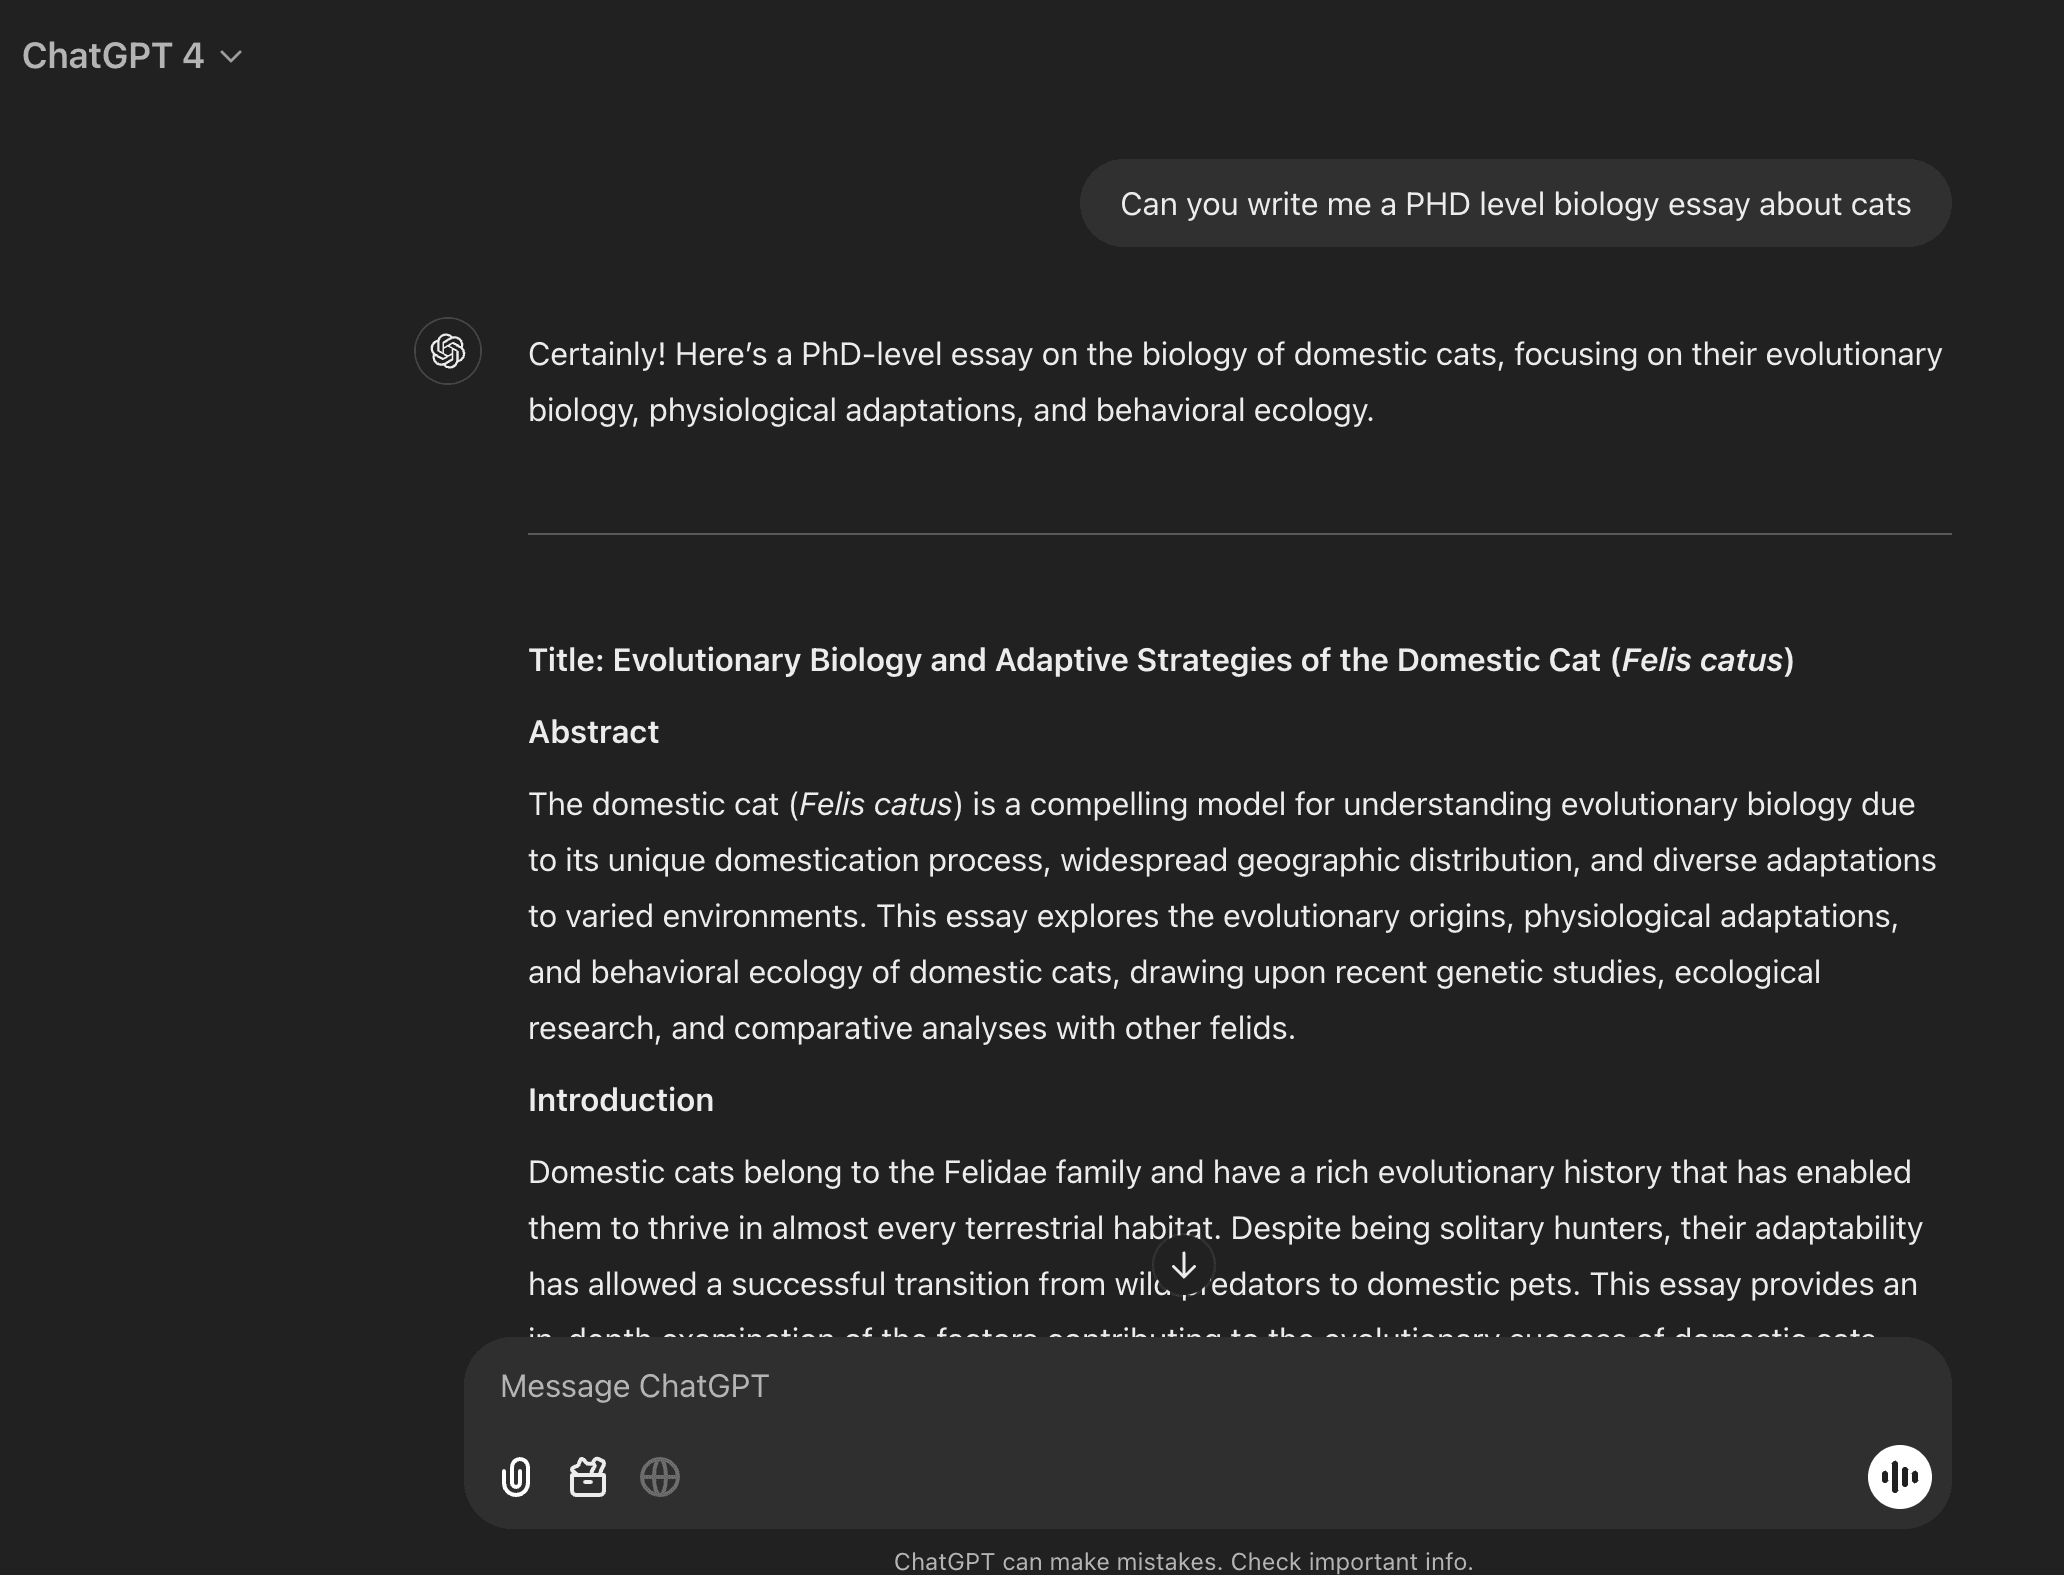
Task: Click the scroll-to-bottom down arrow
Action: click(x=1184, y=1266)
